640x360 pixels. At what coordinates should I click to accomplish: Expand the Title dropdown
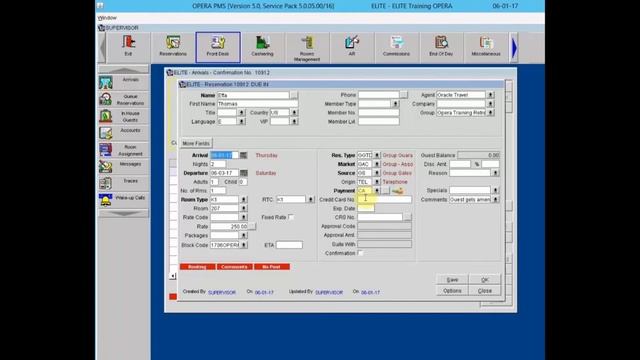pos(241,112)
